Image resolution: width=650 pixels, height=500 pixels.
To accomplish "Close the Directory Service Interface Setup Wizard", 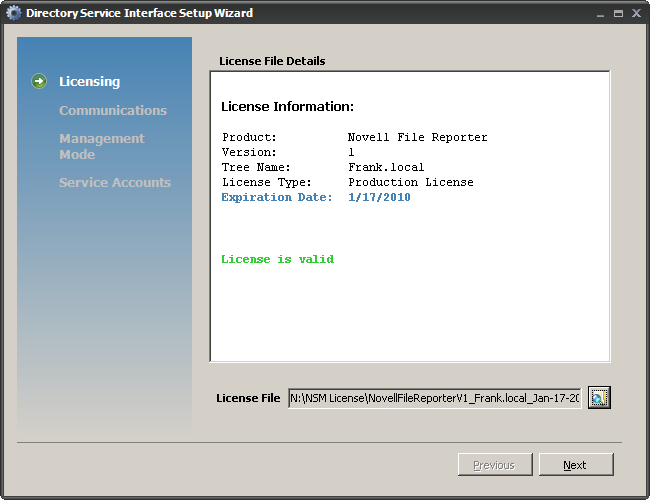I will point(636,13).
